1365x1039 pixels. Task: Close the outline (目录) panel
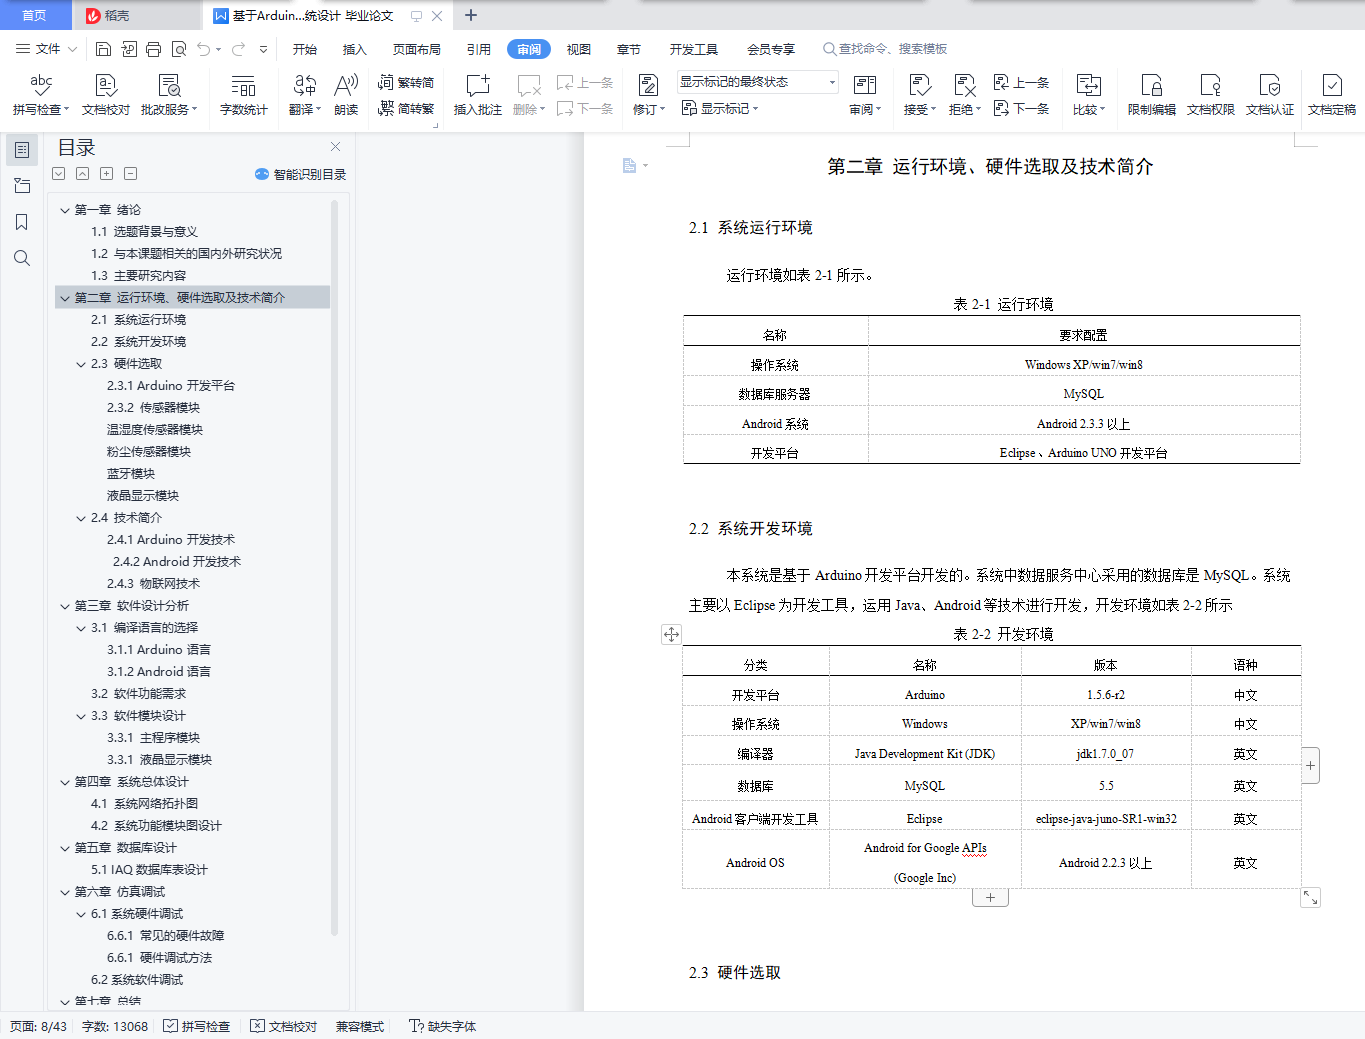coord(335,147)
